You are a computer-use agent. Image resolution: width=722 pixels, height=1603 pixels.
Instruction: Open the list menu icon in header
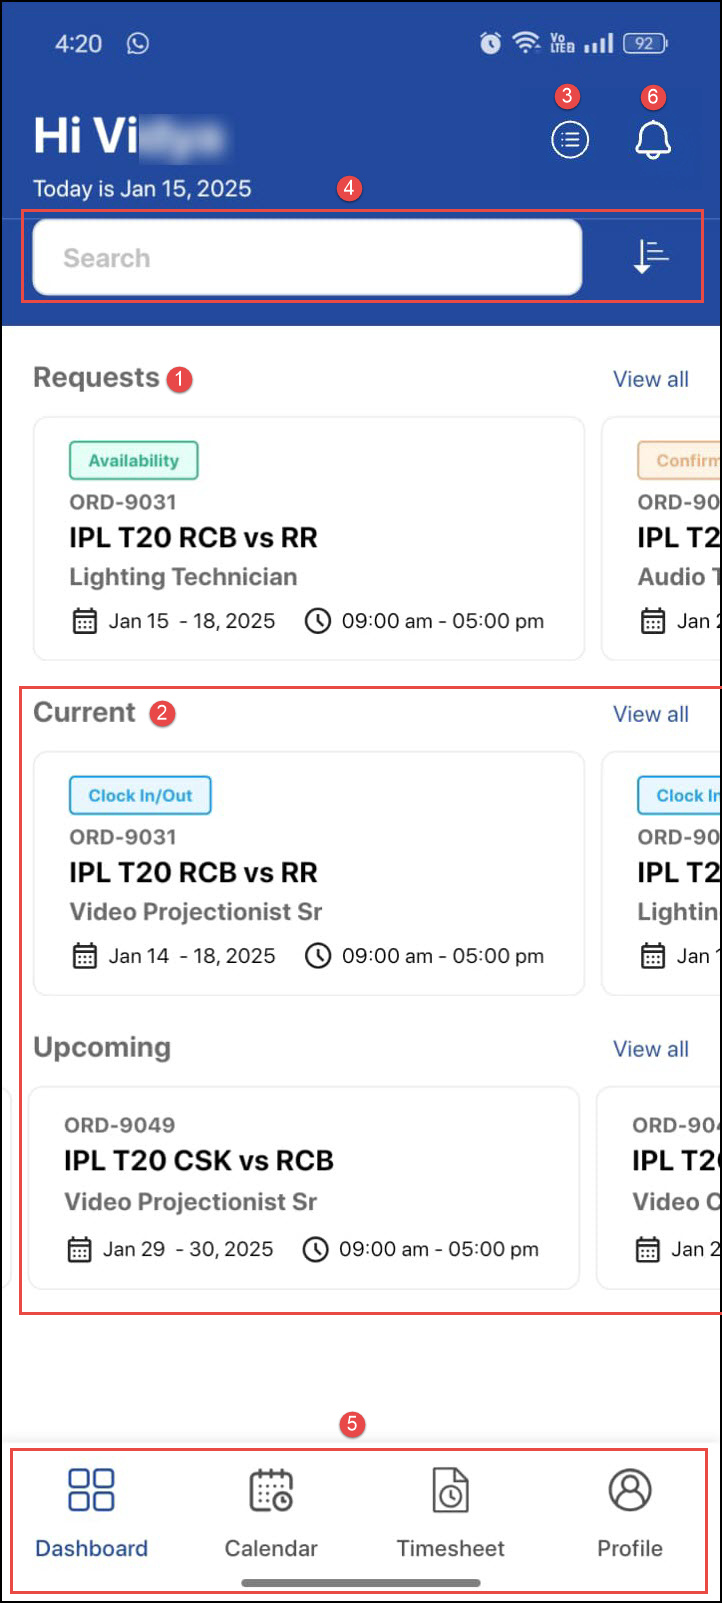coord(570,140)
